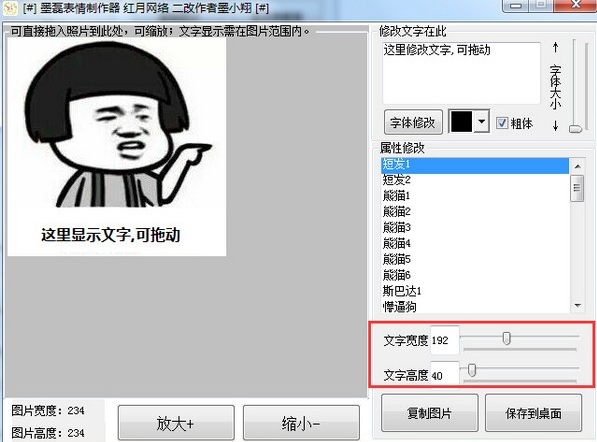Select 熊猫4 in the attribute list

pyautogui.click(x=475, y=243)
